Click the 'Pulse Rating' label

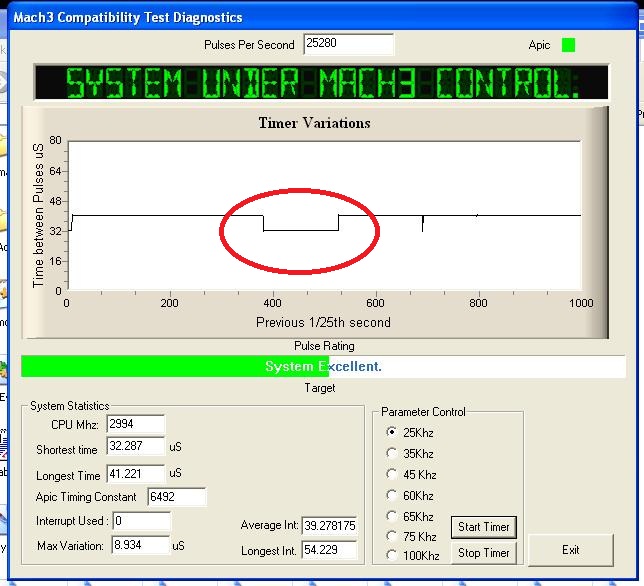pyautogui.click(x=324, y=346)
